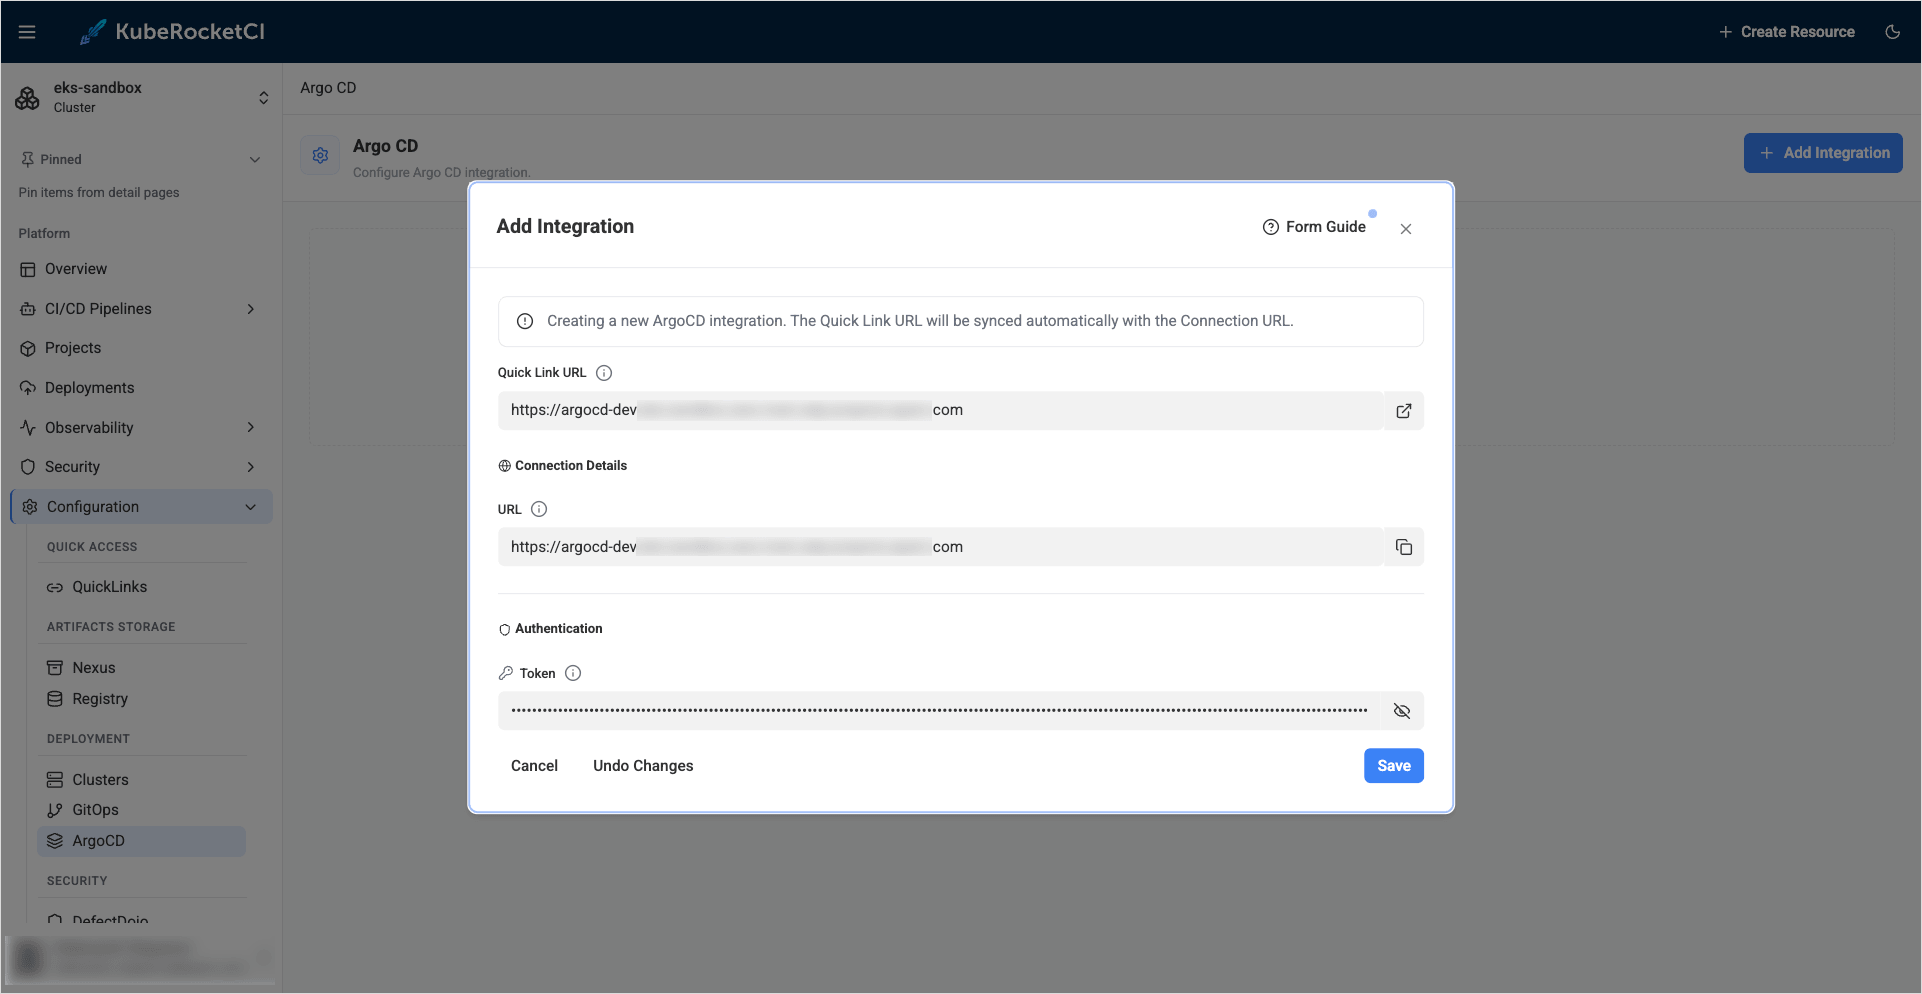Click the key icon beside Token
Screen dimensions: 1922x994
click(506, 673)
